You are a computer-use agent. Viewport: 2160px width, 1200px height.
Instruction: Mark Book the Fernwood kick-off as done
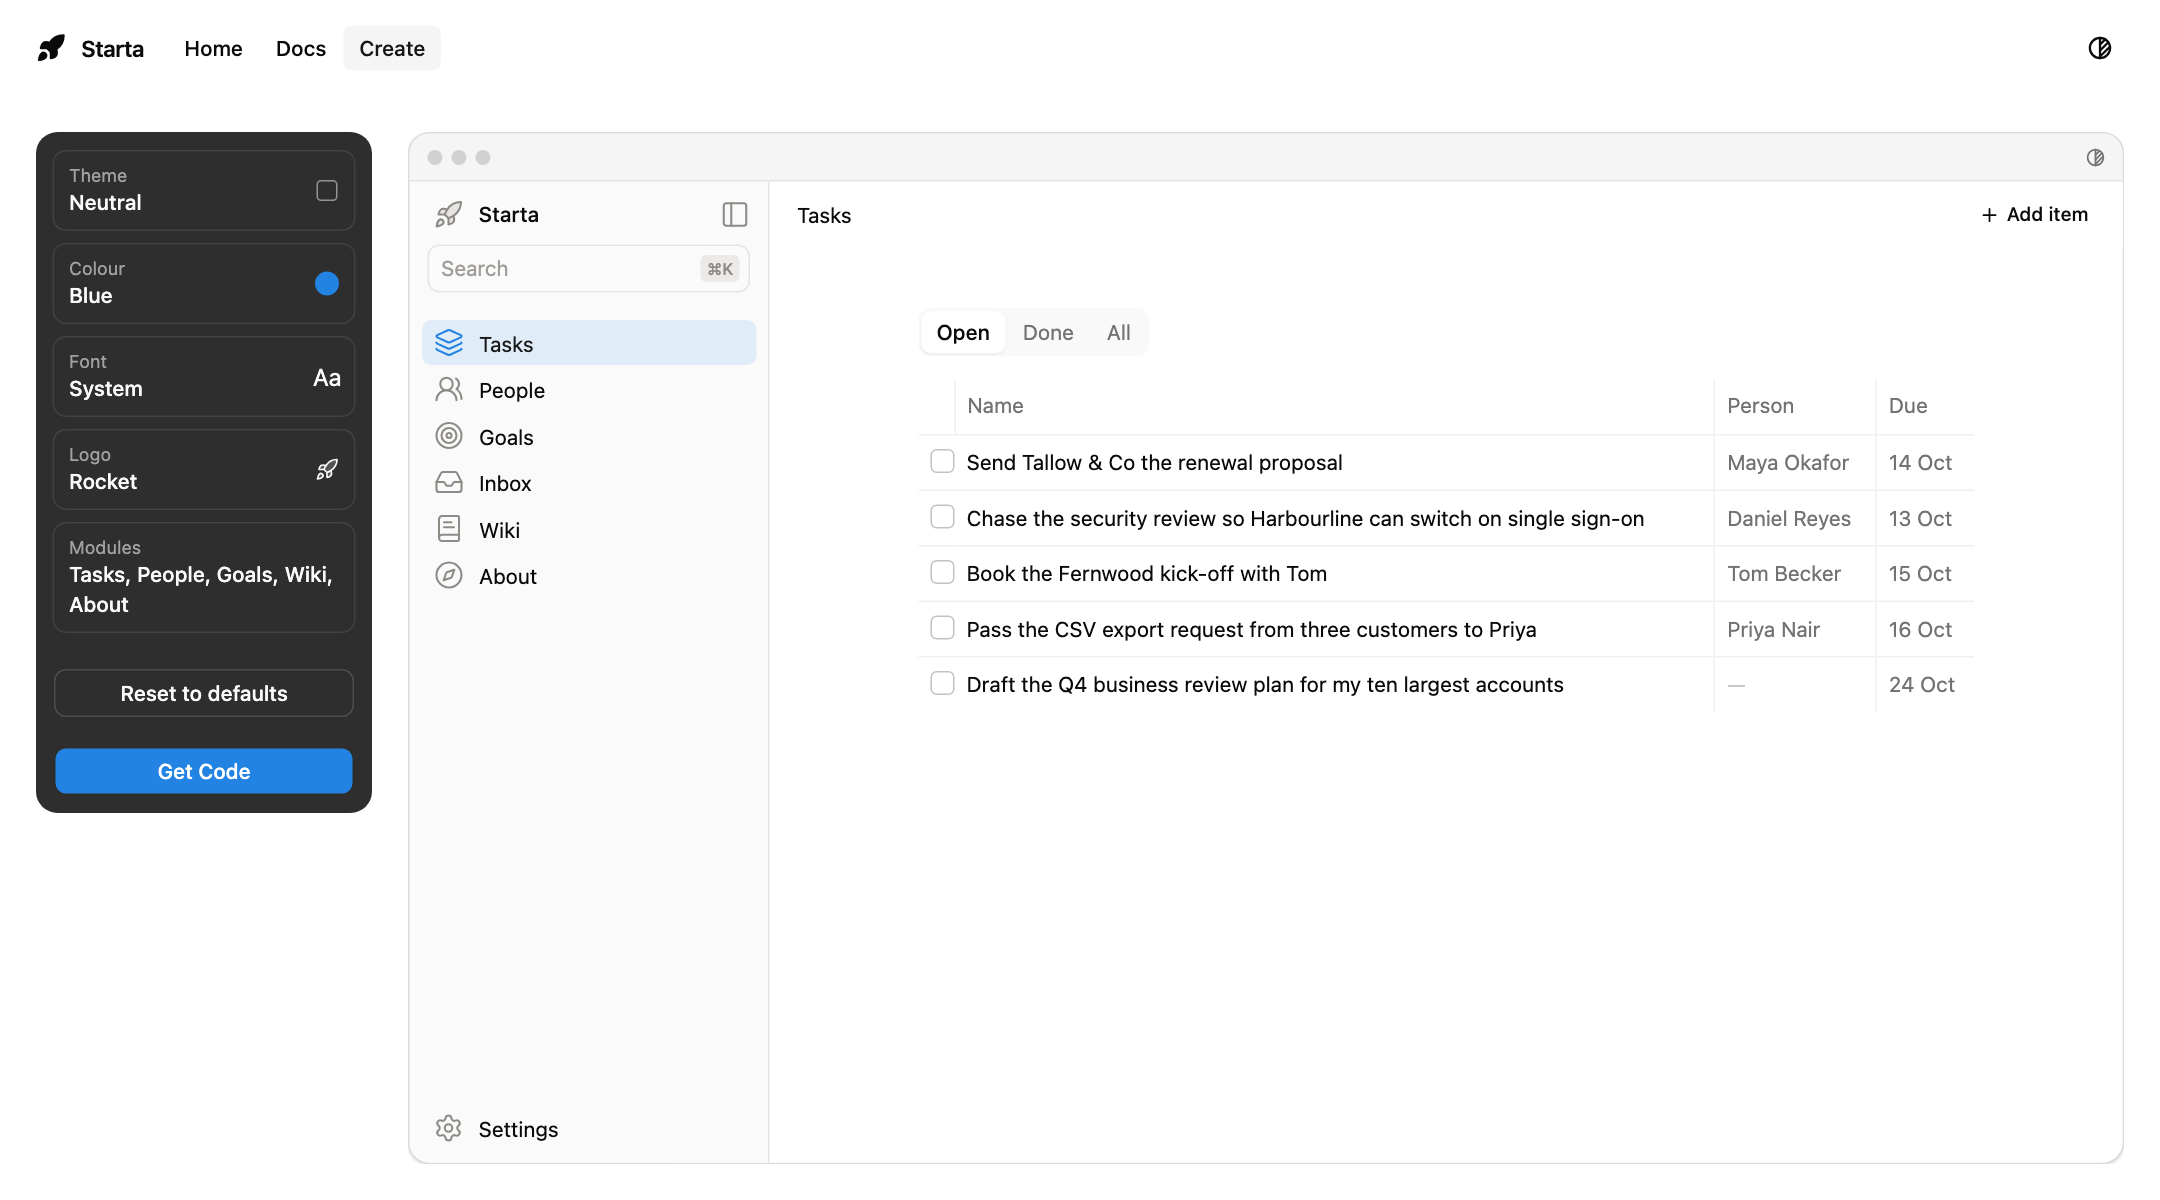pyautogui.click(x=942, y=572)
